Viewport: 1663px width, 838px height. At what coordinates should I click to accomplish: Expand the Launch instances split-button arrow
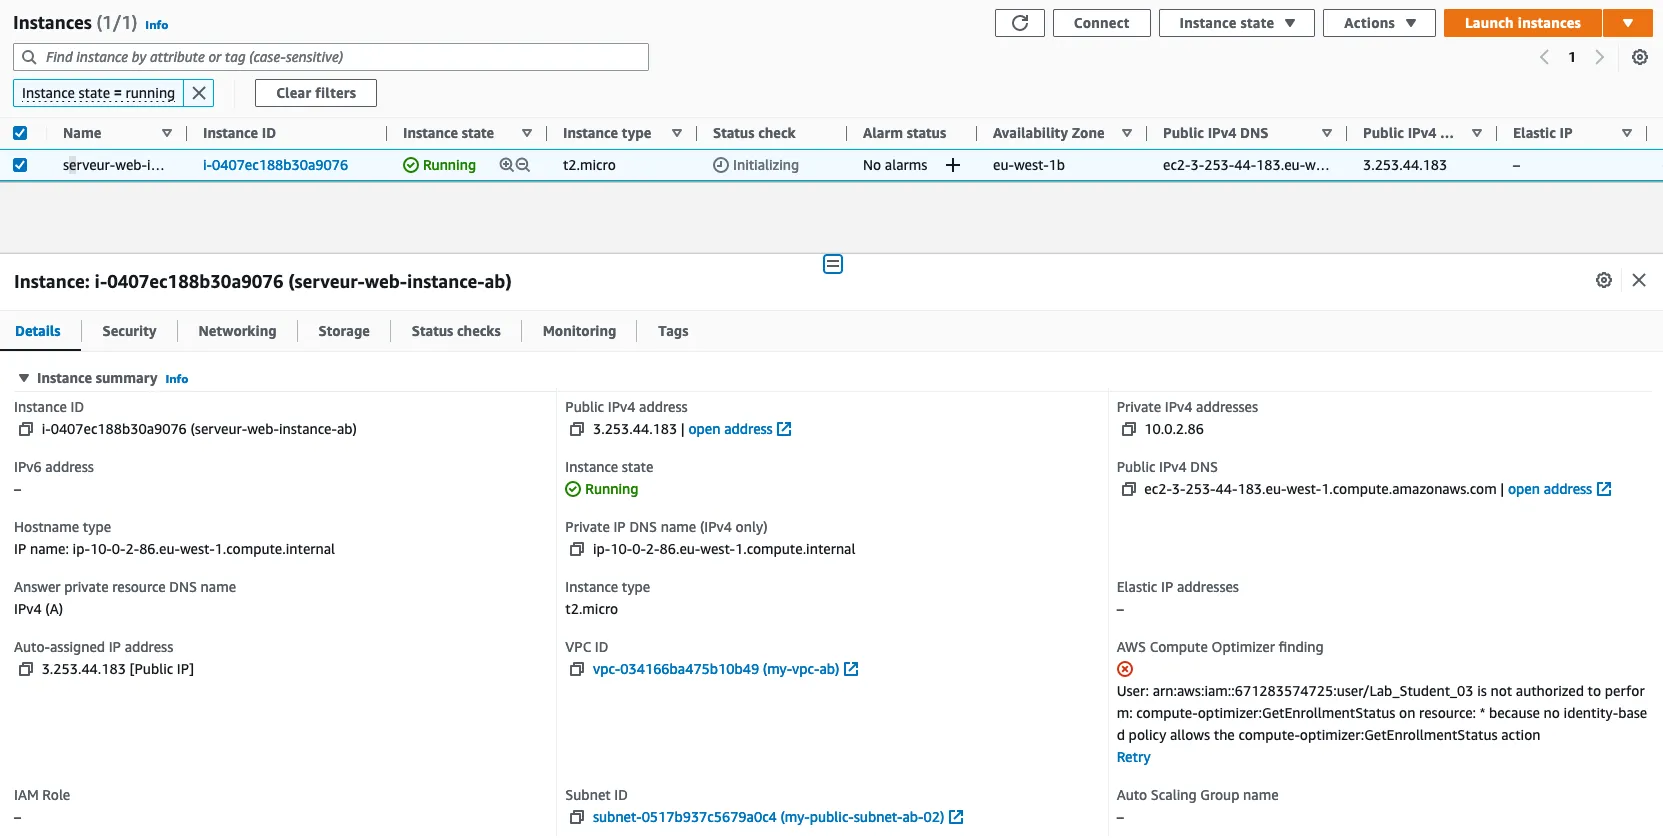coord(1627,23)
